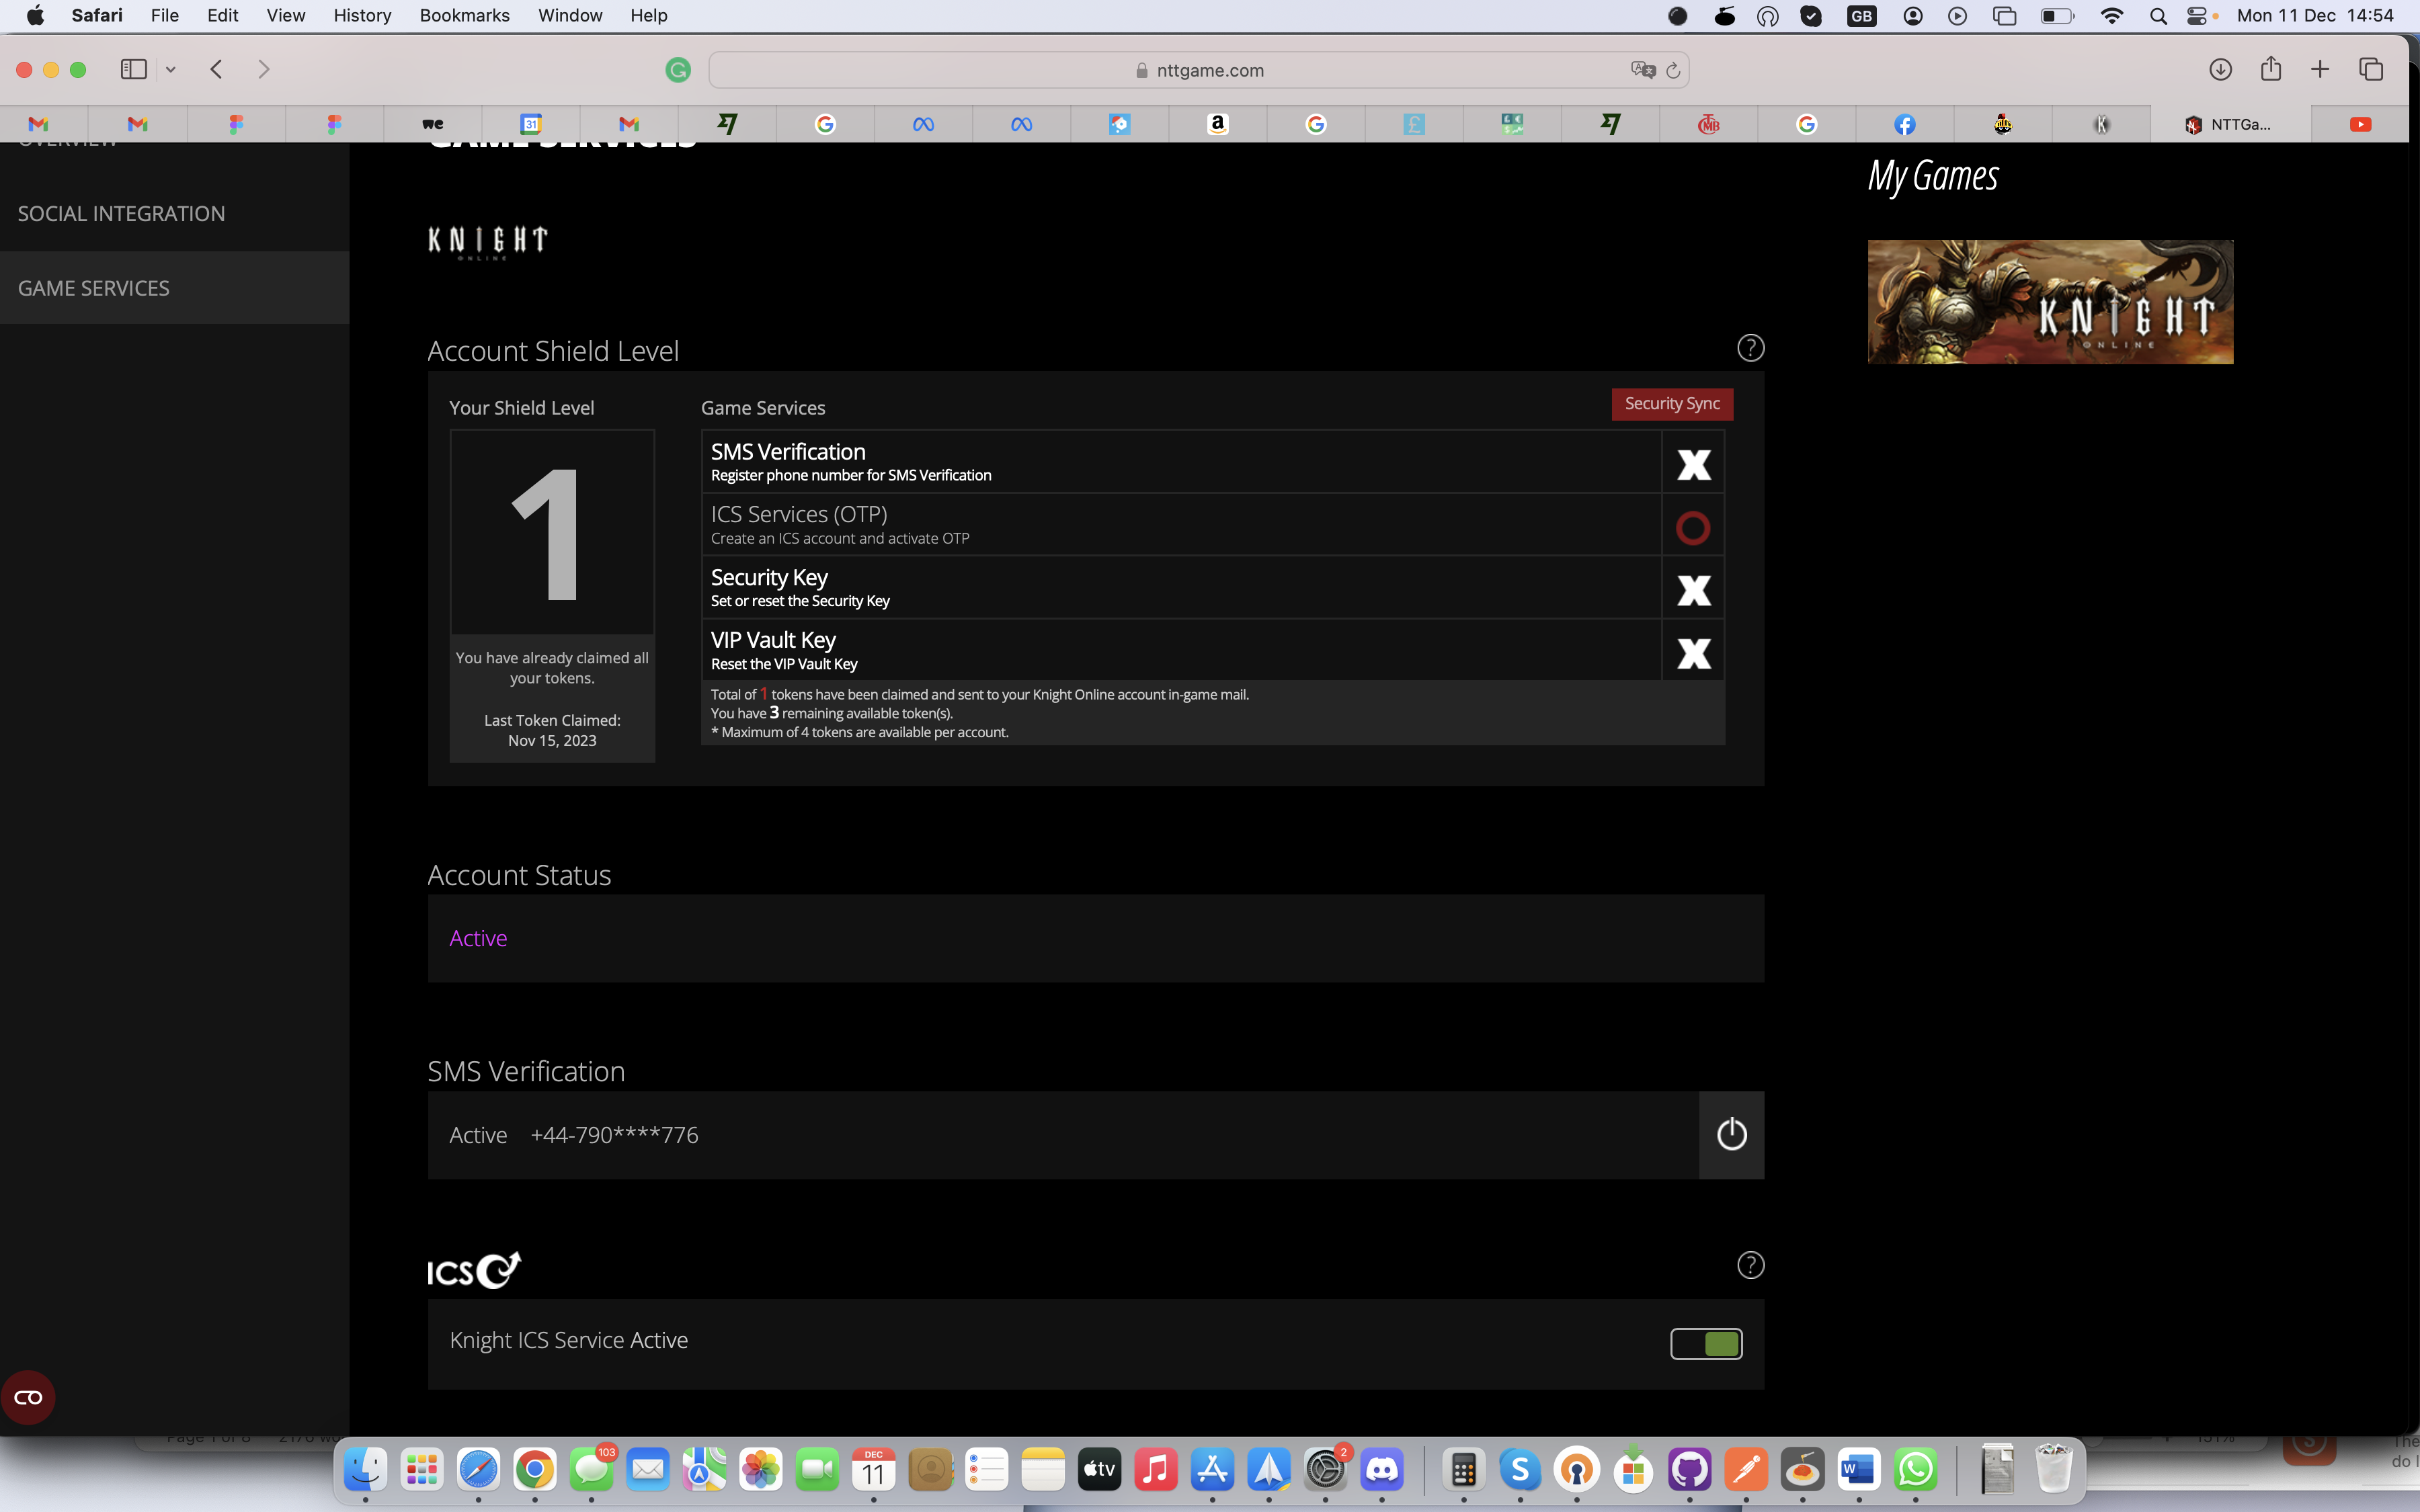The height and width of the screenshot is (1512, 2420).
Task: Expand the sidebar dropdown chevron in Safari
Action: 171,69
